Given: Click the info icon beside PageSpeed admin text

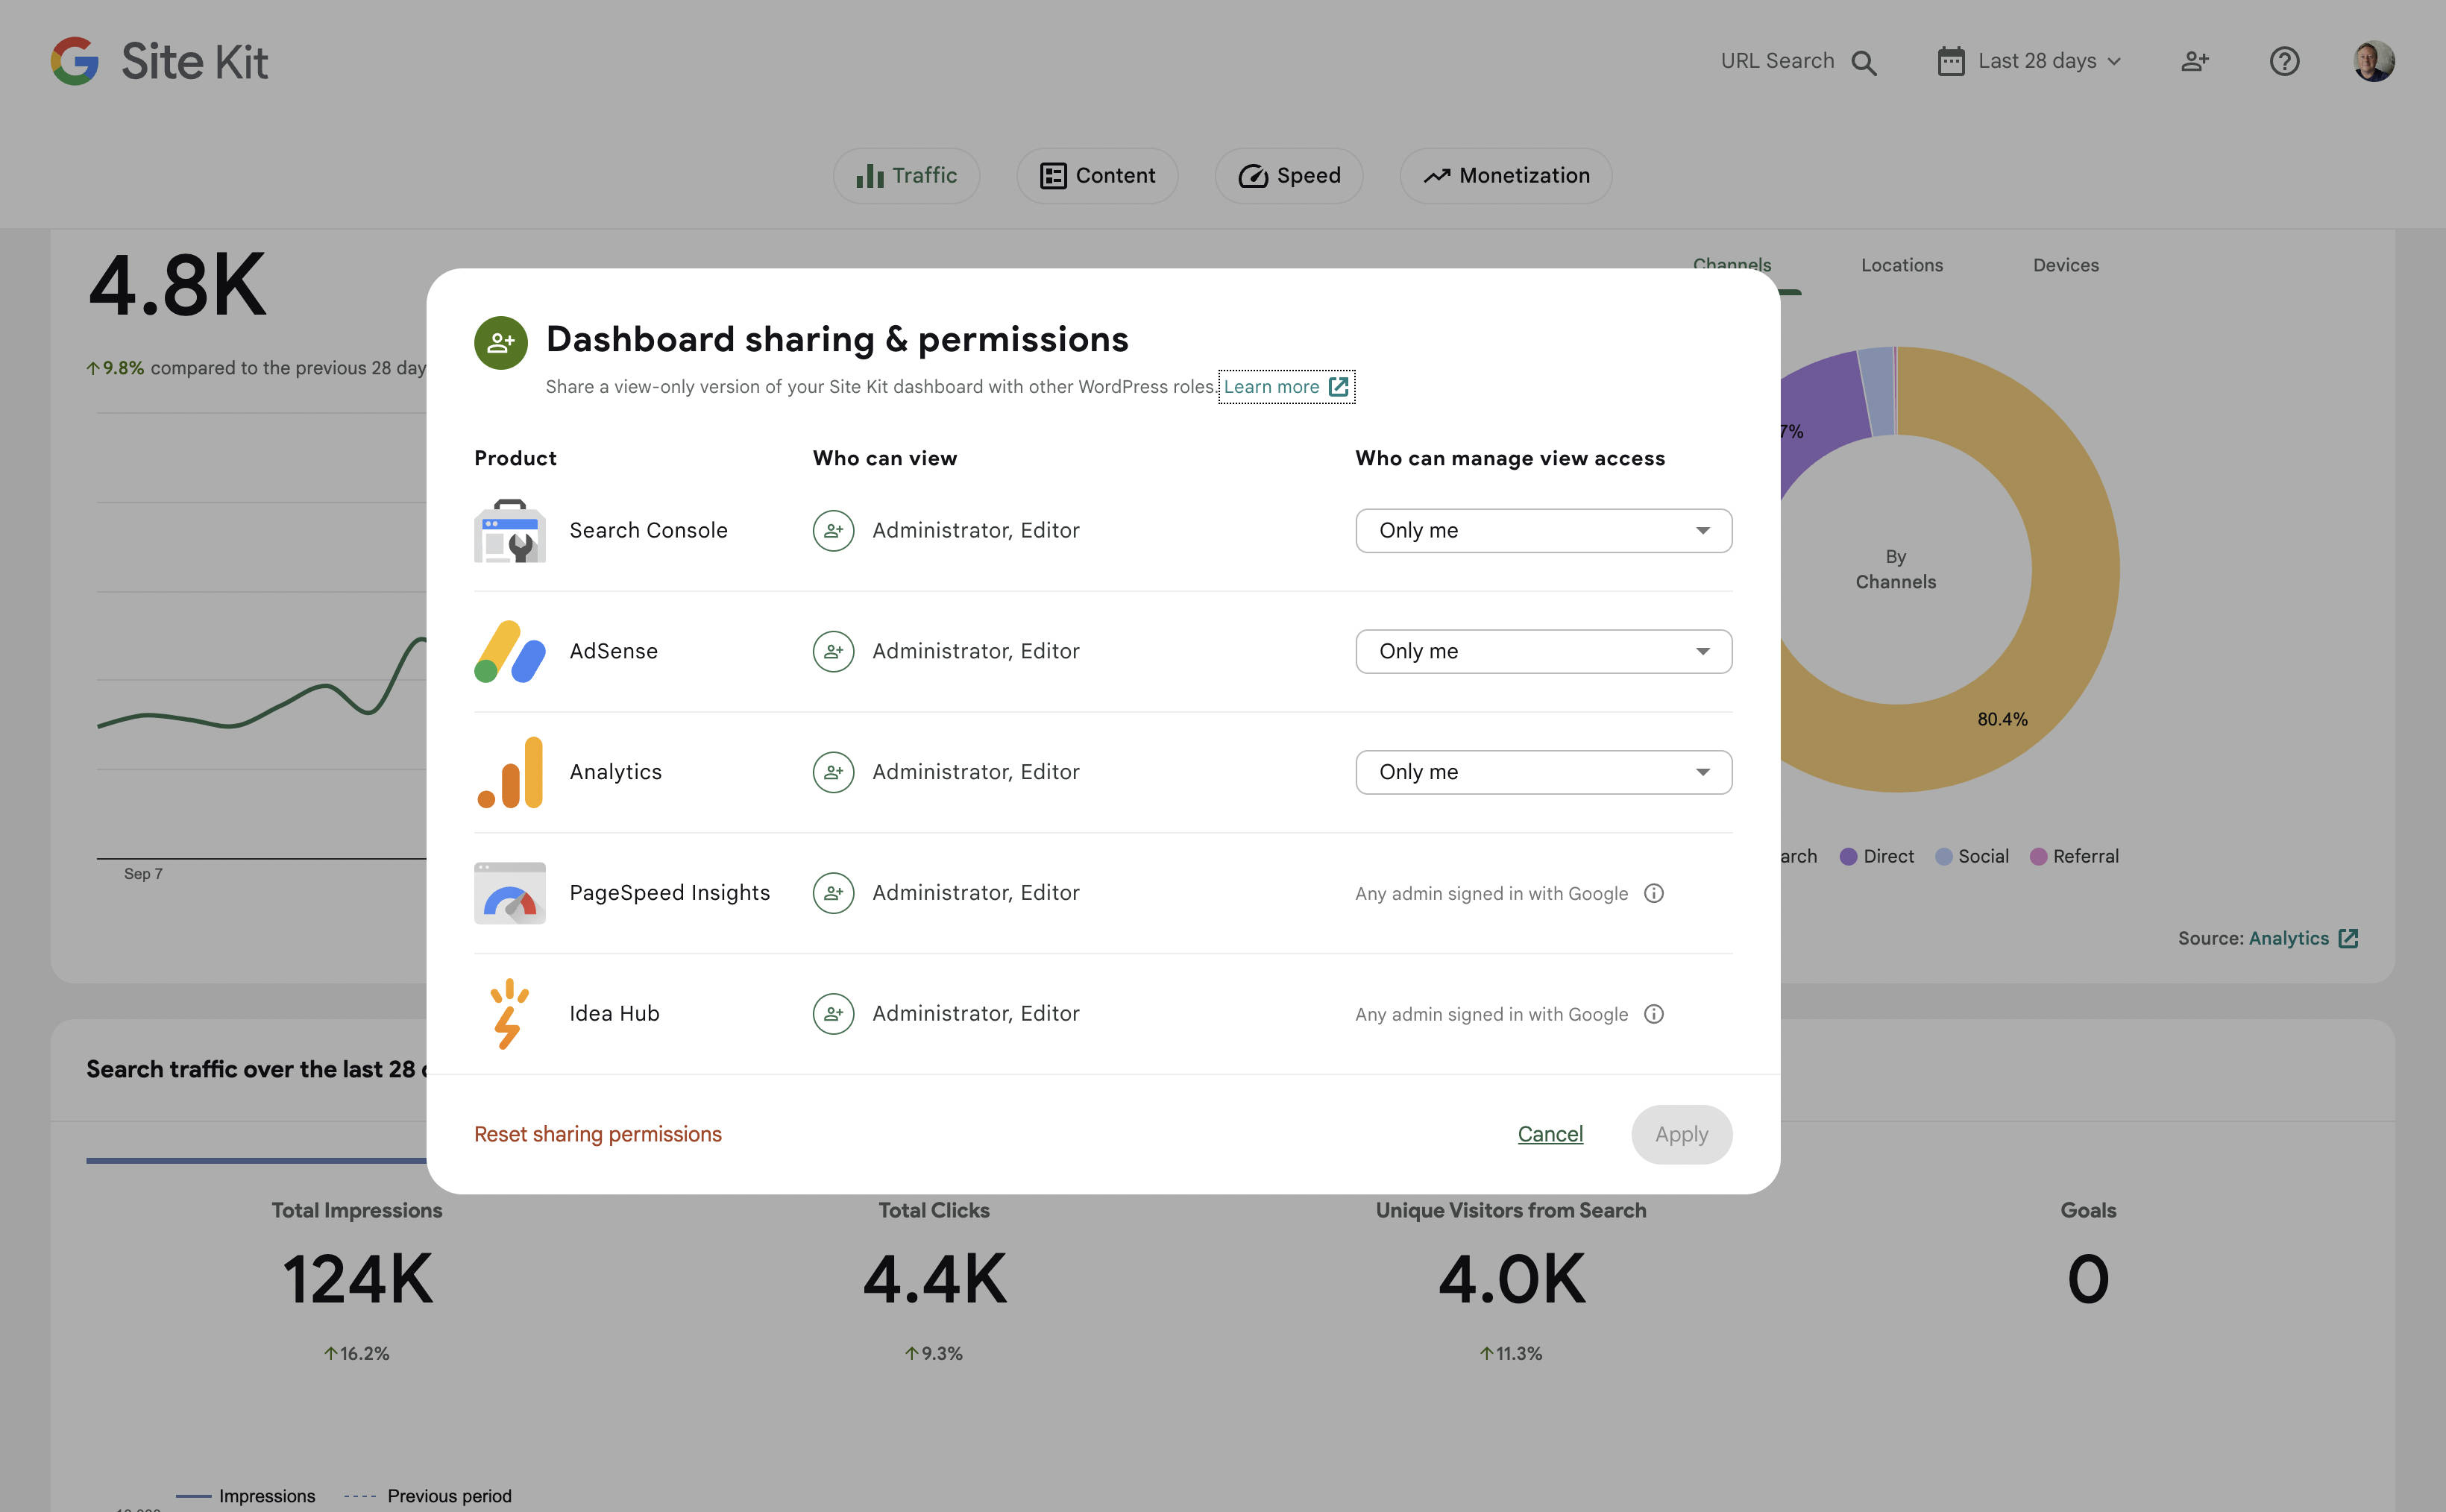Looking at the screenshot, I should click(x=1653, y=893).
